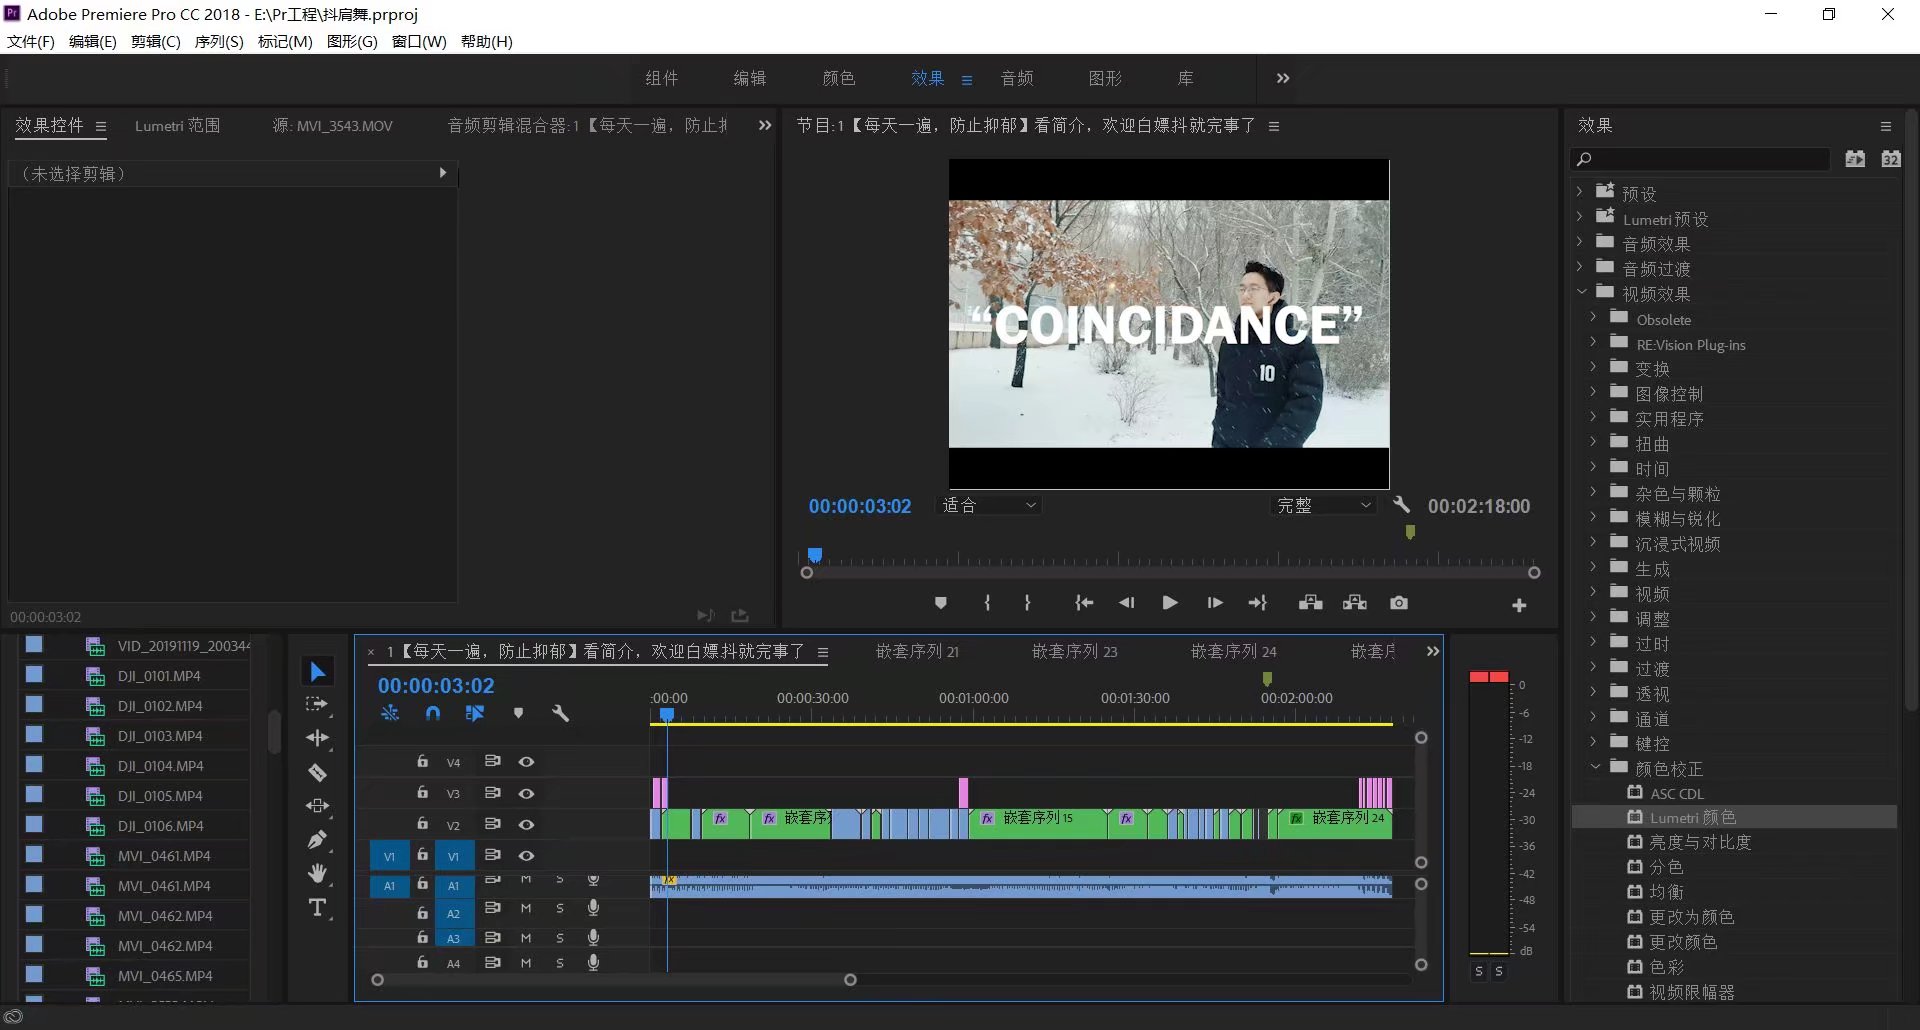Open the 窗口(W) menu
The height and width of the screenshot is (1030, 1920).
[419, 41]
